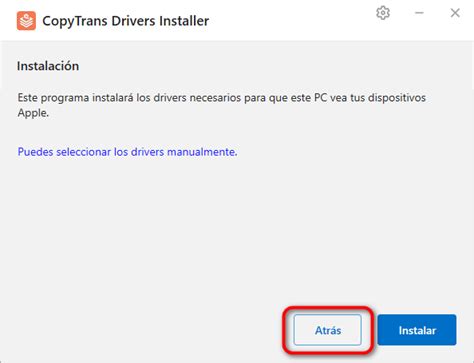Screen dimensions: 474x363
Task: Close the installer with the X icon
Action: point(455,13)
